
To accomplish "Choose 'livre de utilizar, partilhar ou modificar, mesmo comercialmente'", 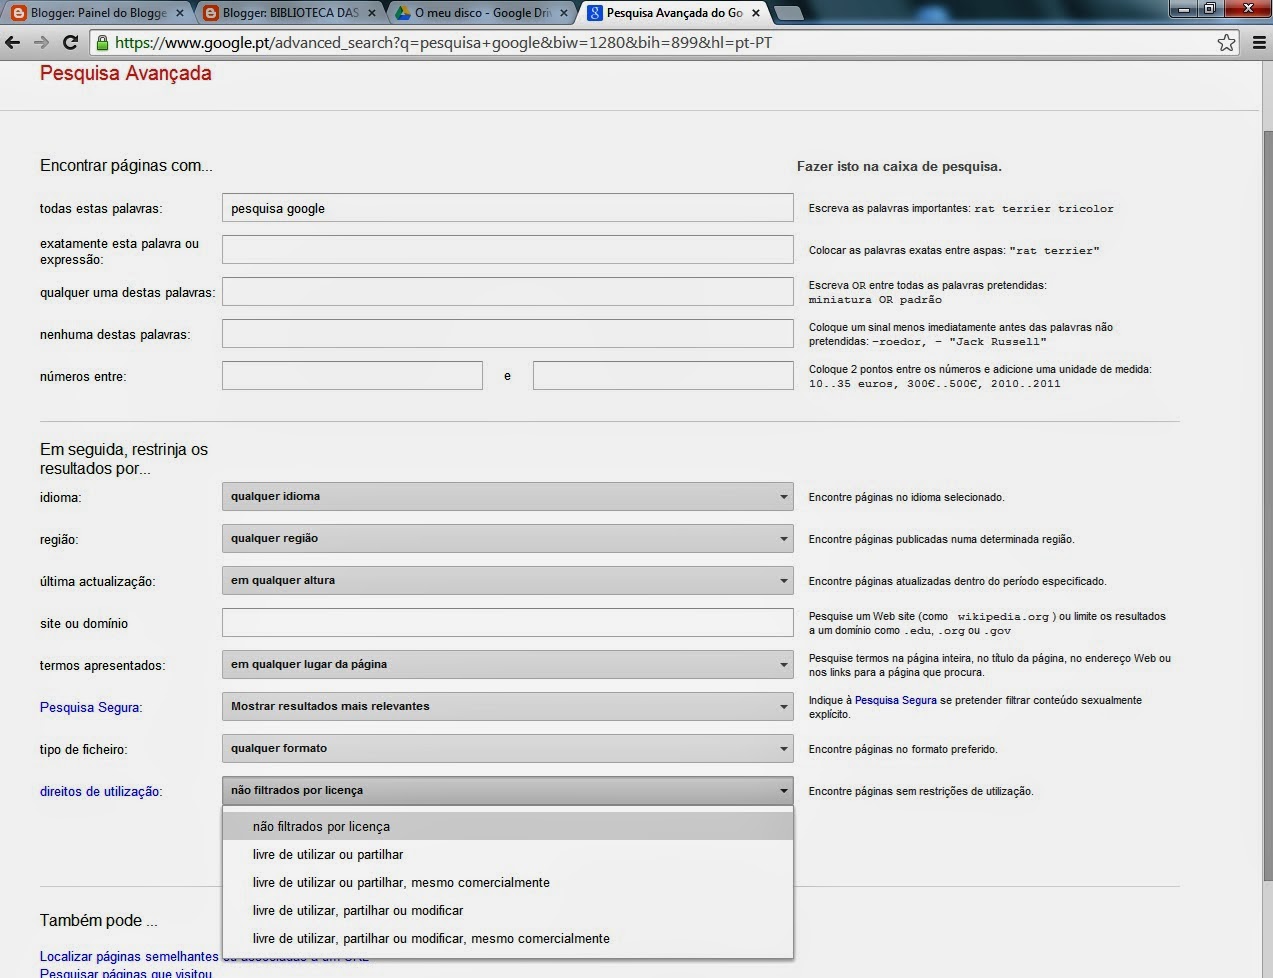I will point(507,938).
